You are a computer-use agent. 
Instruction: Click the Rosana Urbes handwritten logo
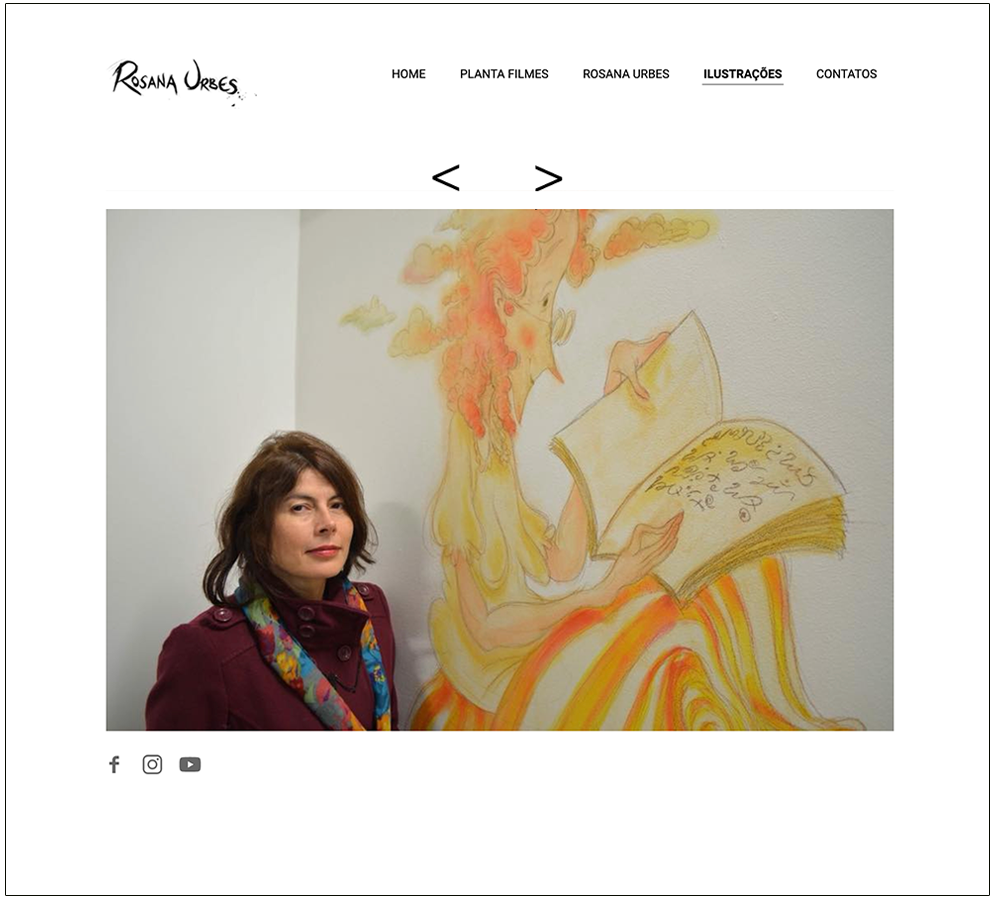[181, 82]
